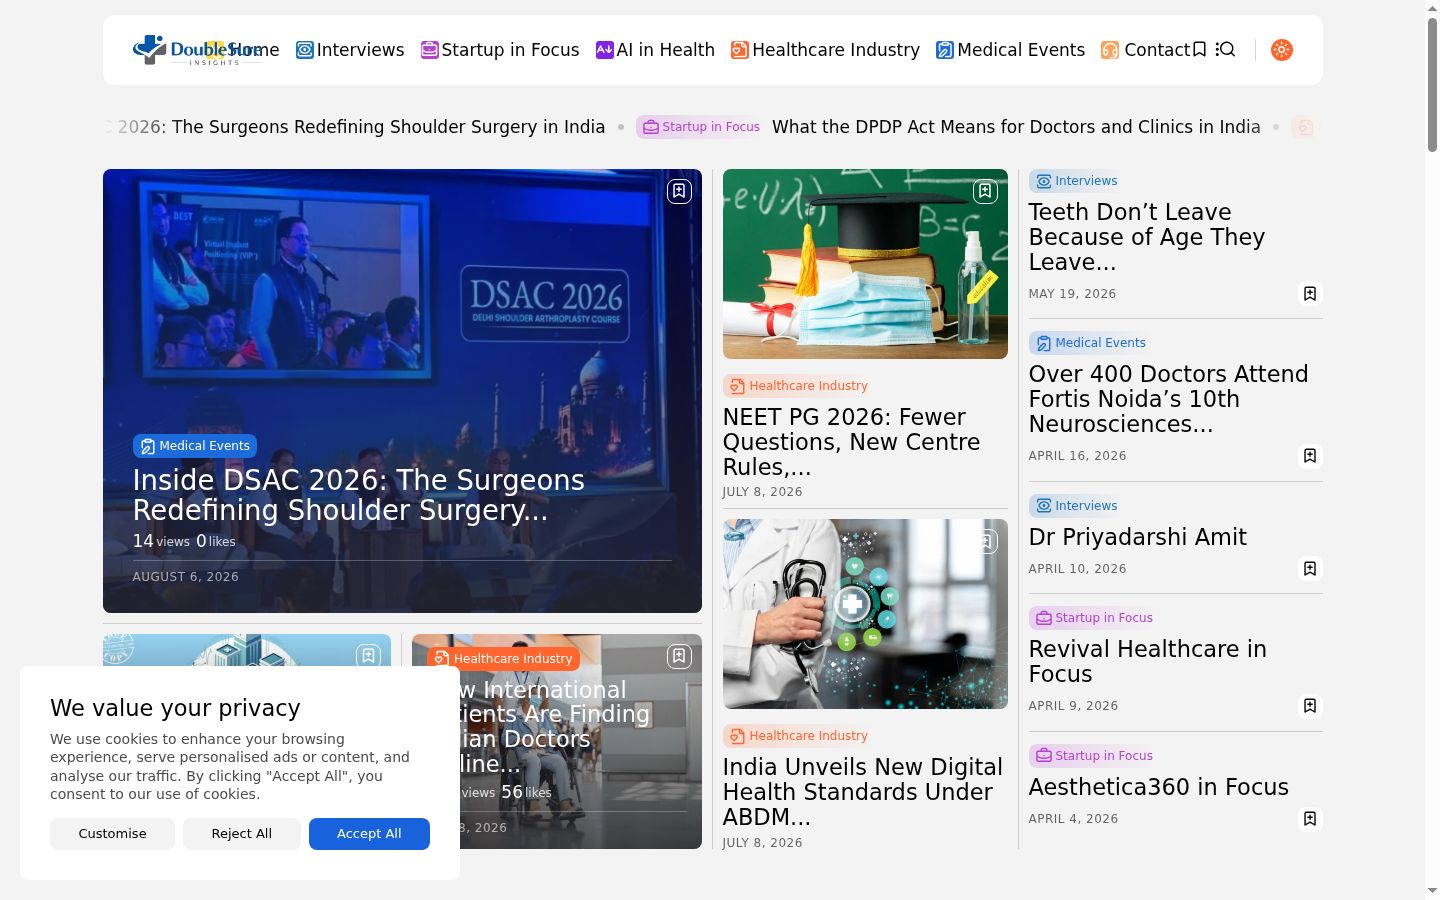Viewport: 1440px width, 900px height.
Task: Click the '0 likes' count on the DSAC feature
Action: [216, 541]
